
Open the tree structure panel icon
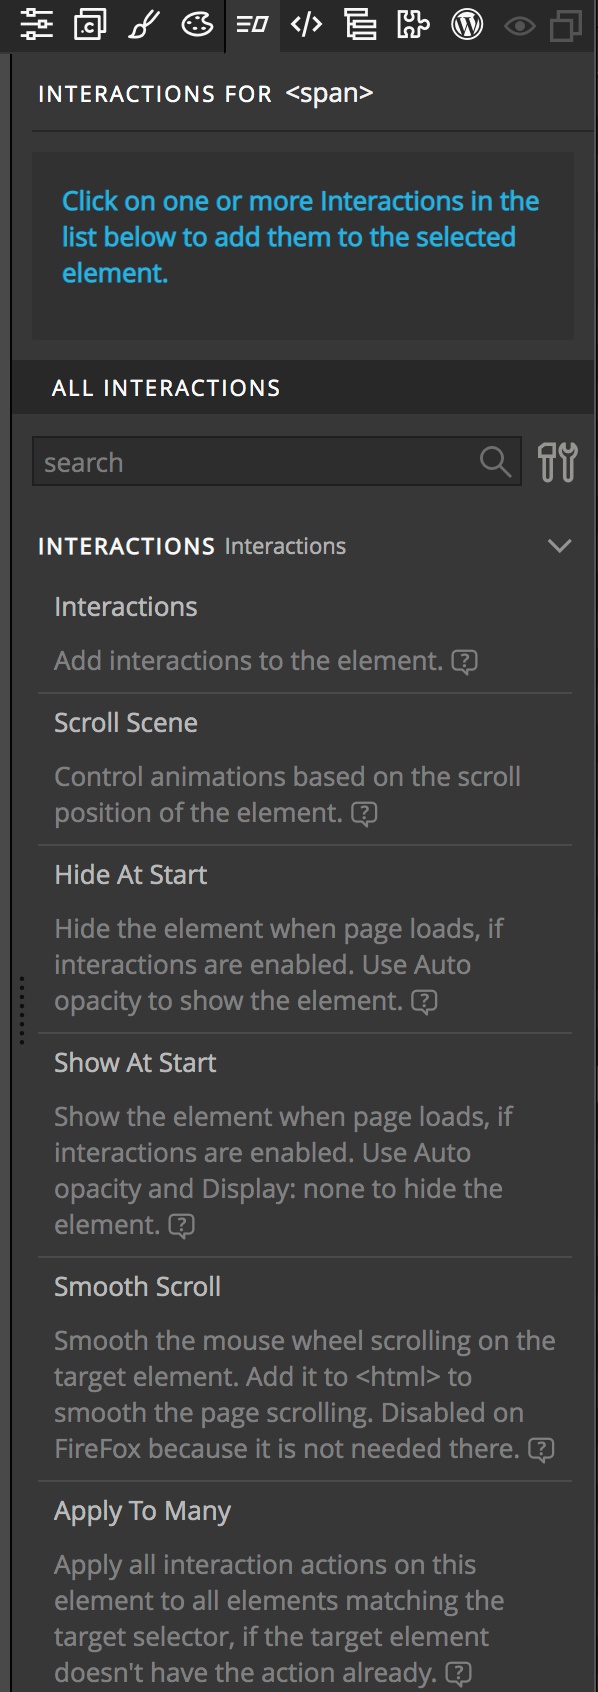point(359,24)
